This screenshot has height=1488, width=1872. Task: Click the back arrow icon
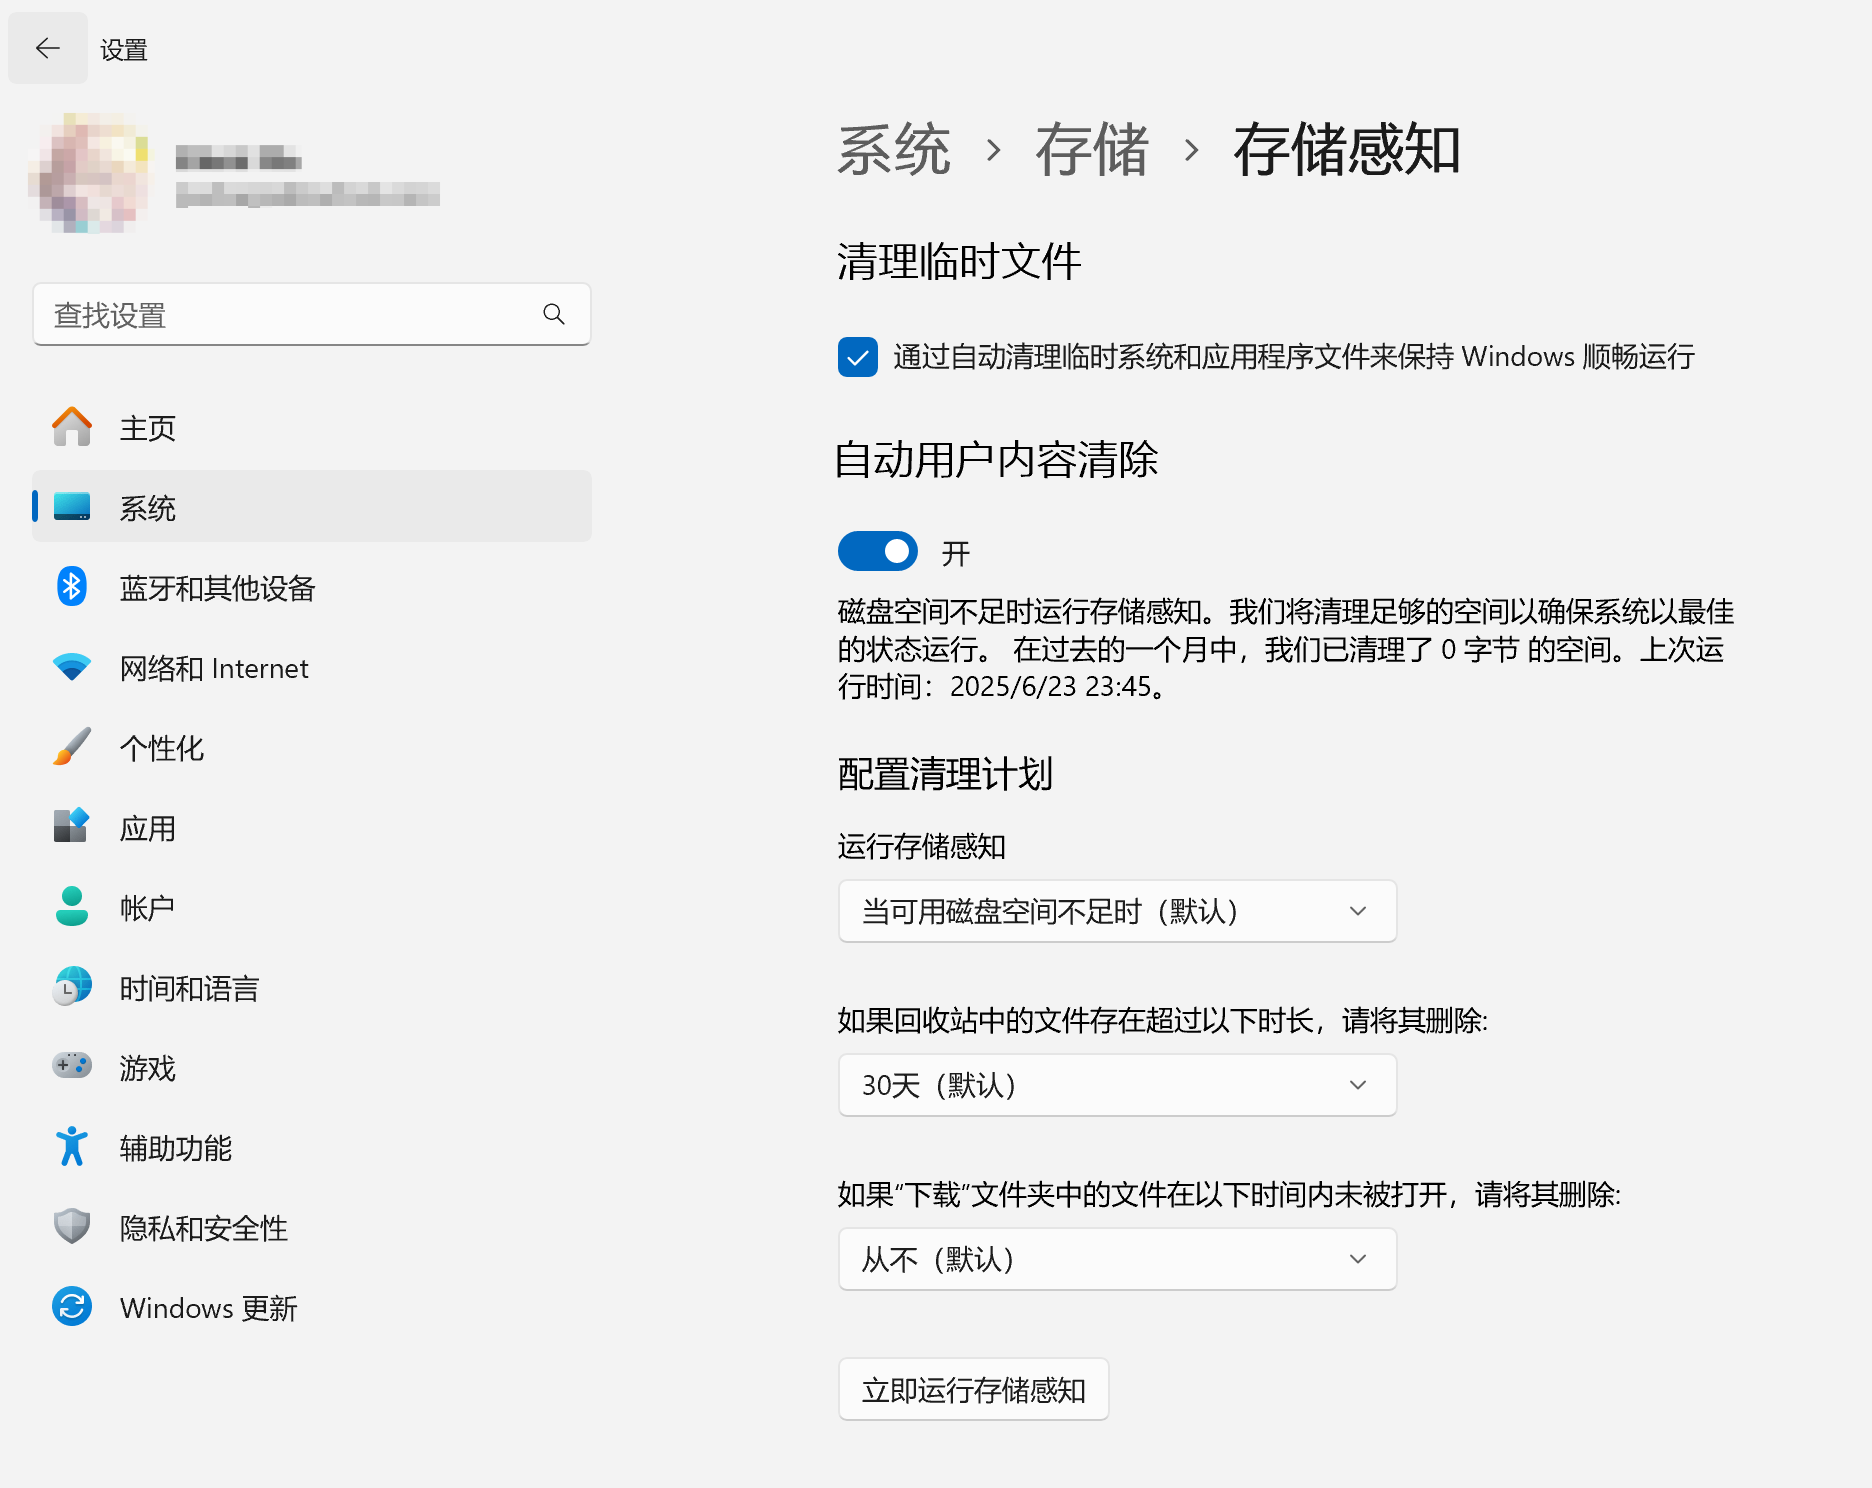(x=47, y=48)
